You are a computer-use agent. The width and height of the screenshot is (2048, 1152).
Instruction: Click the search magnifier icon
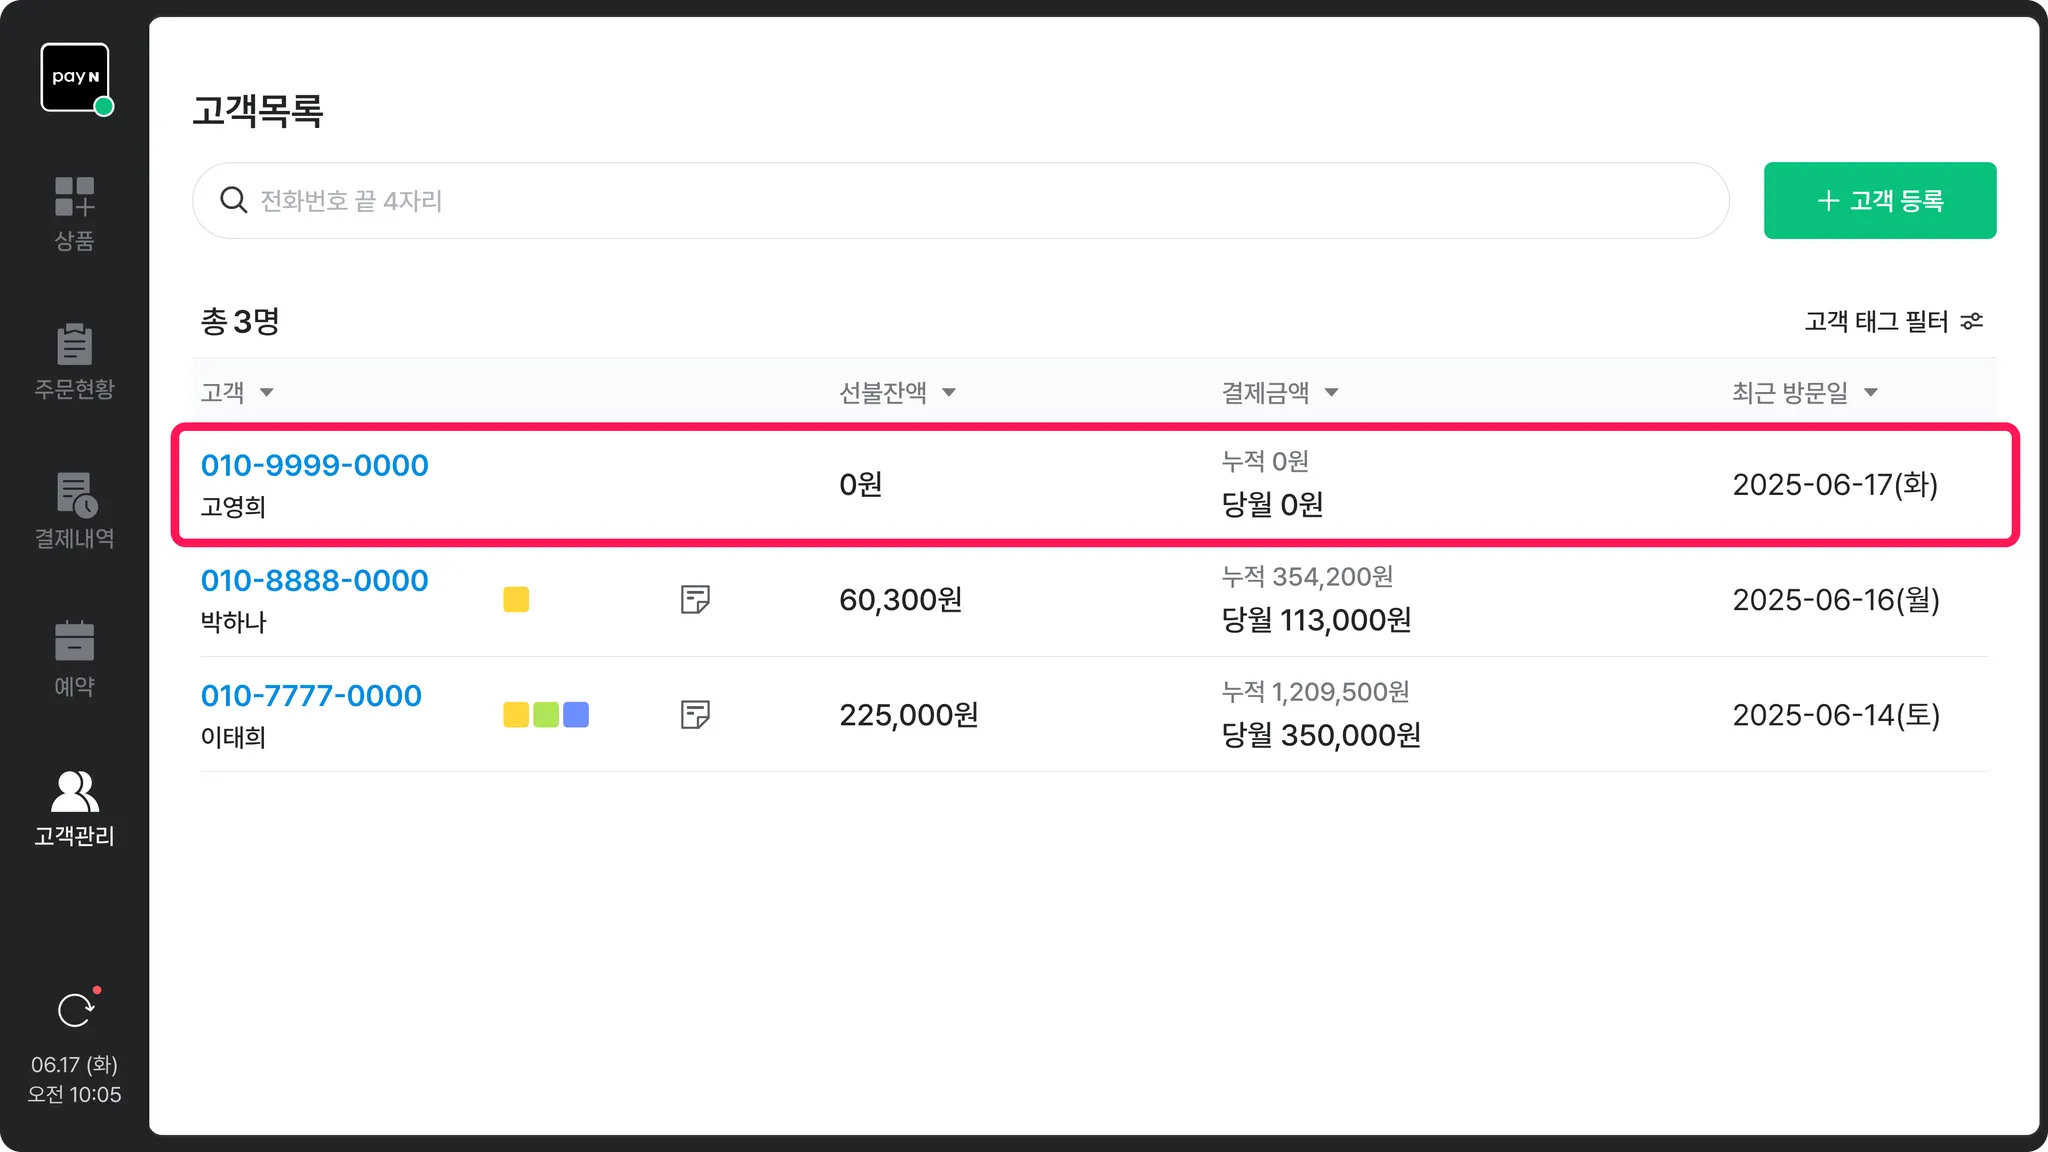pos(233,200)
